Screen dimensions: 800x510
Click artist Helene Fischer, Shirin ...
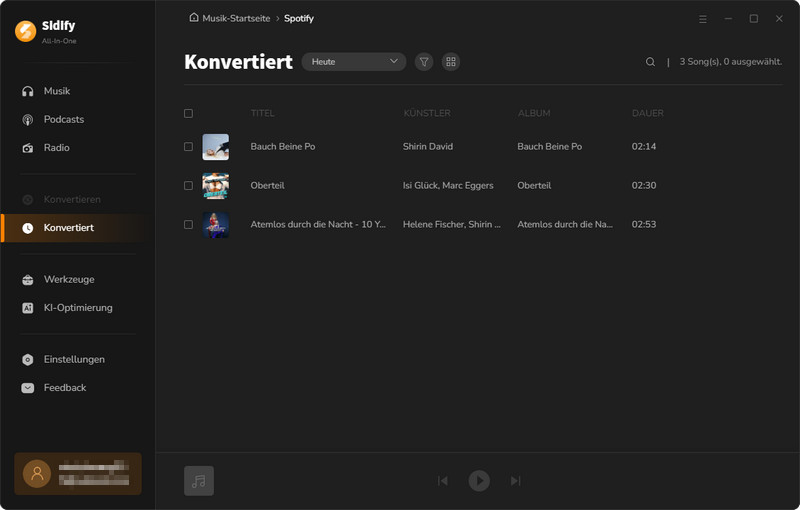[452, 224]
